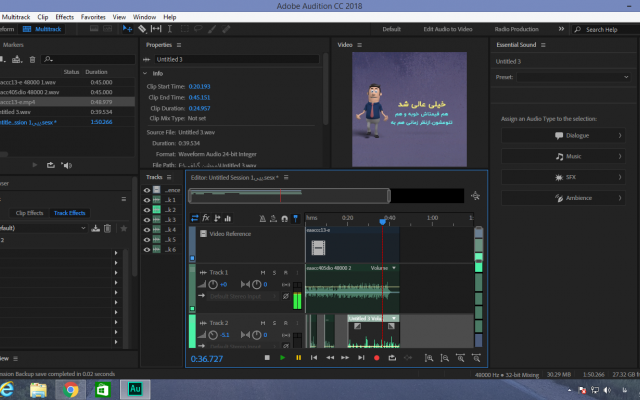
Task: Switch to the Clip Effects tab
Action: point(29,213)
